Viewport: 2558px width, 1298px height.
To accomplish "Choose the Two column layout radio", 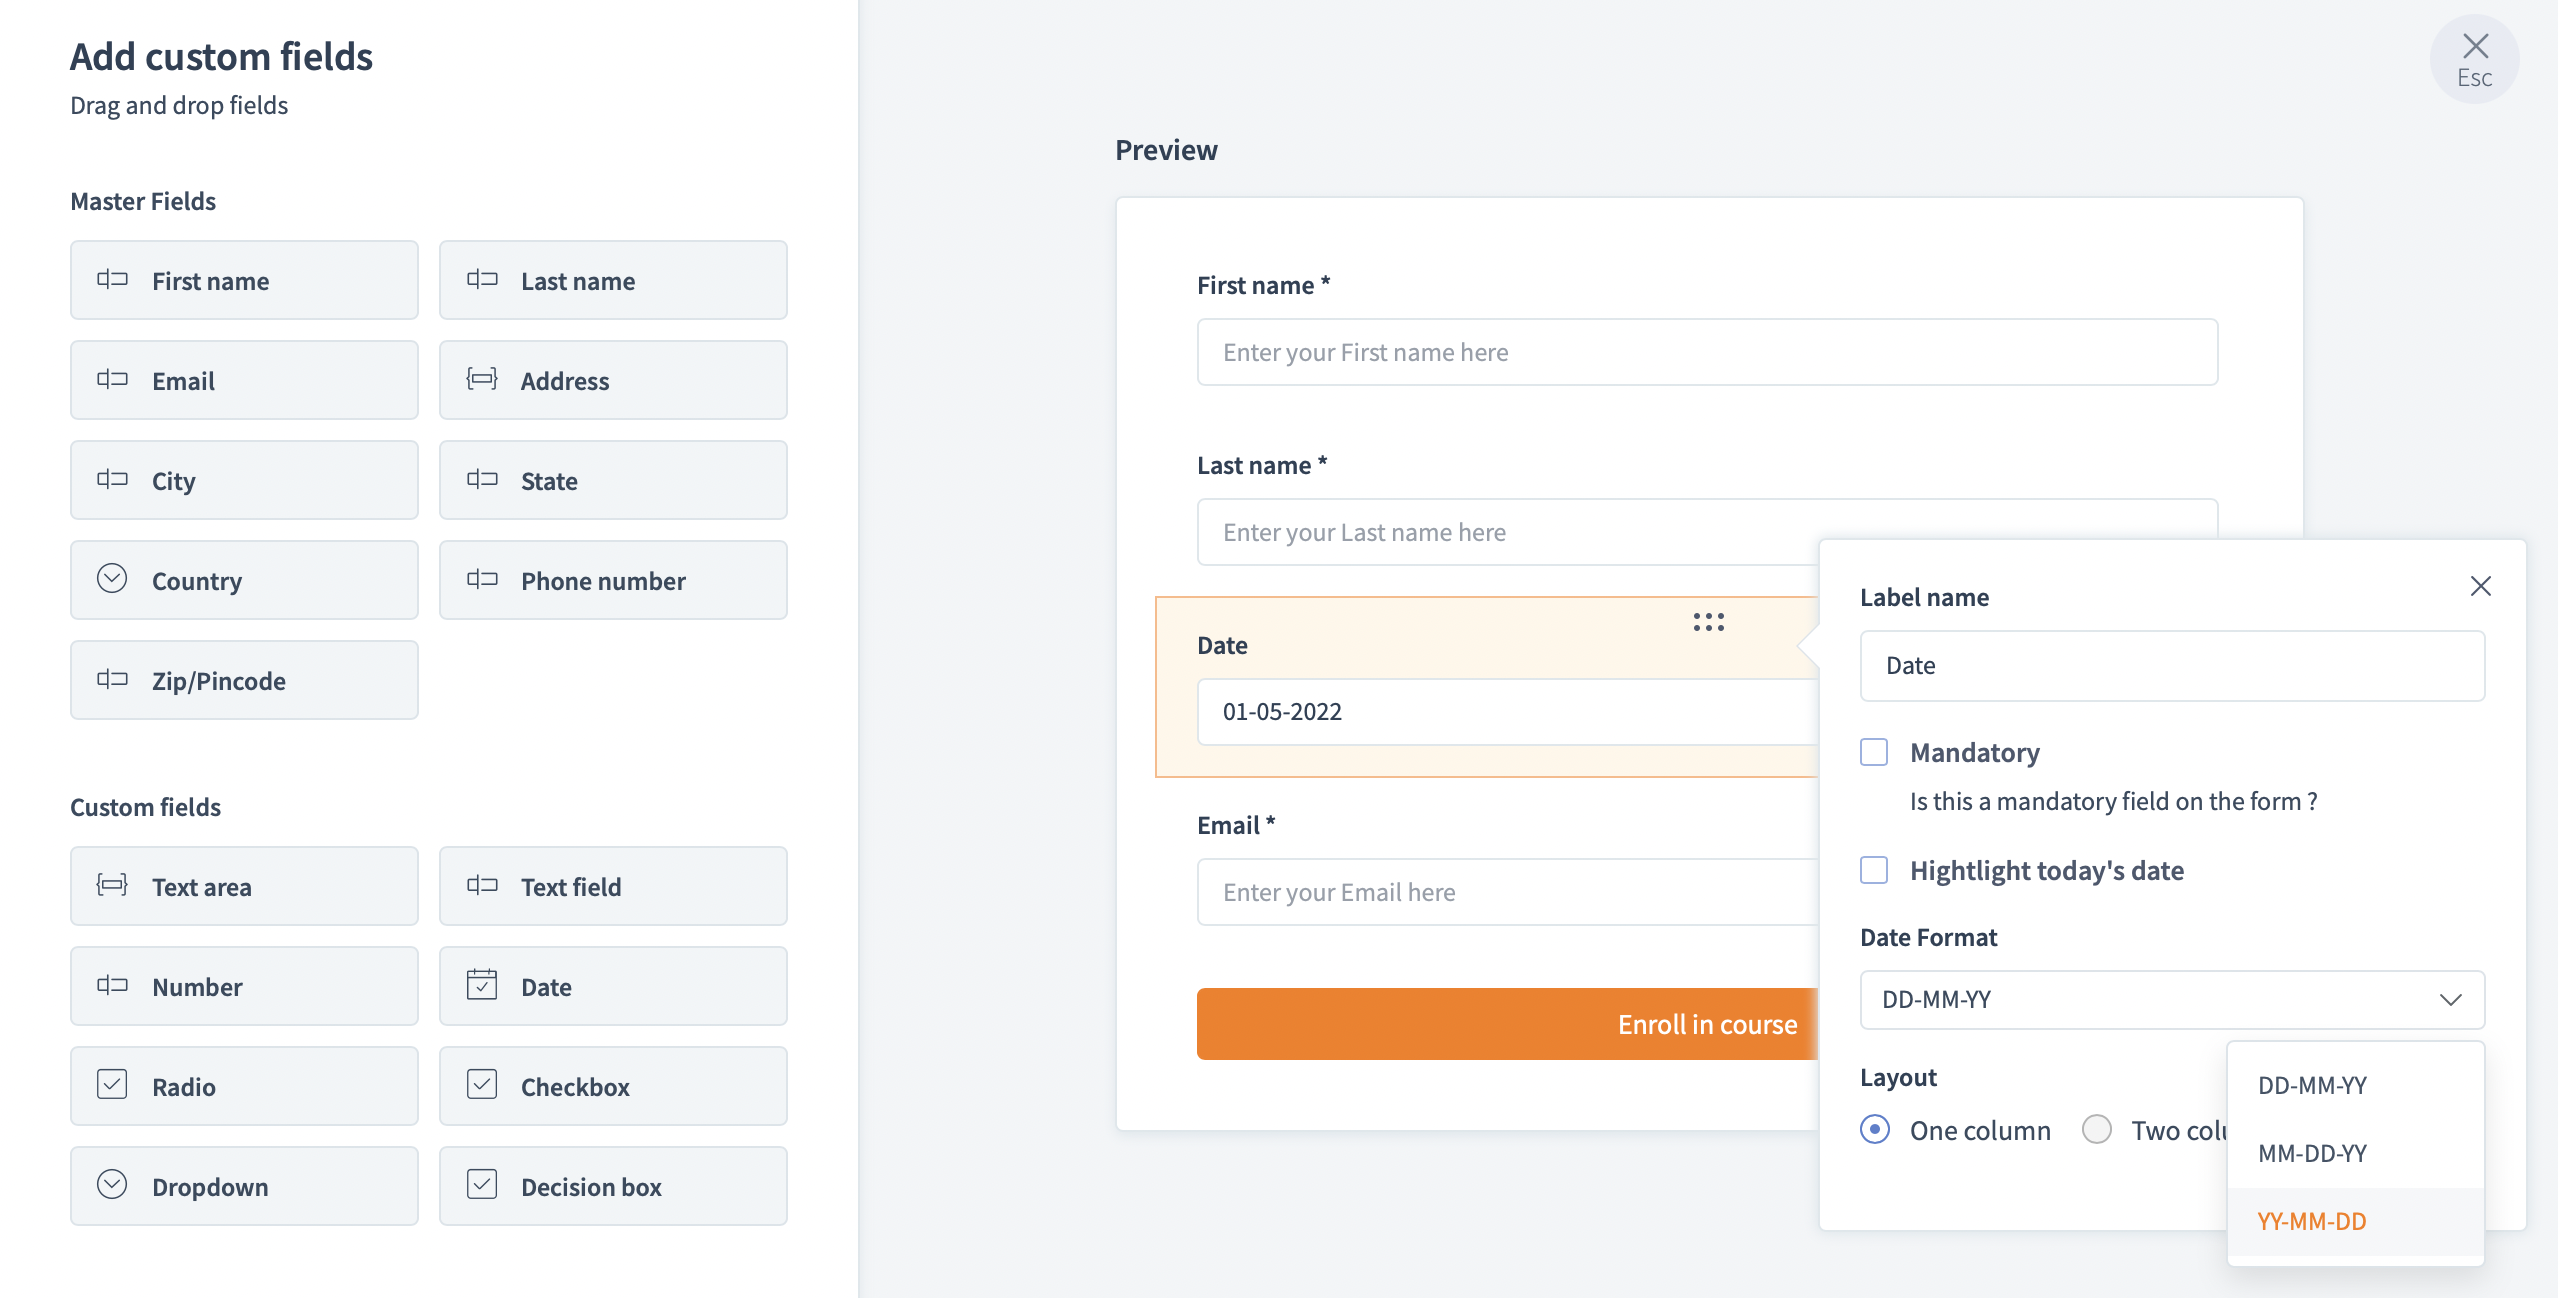I will pos(2097,1130).
